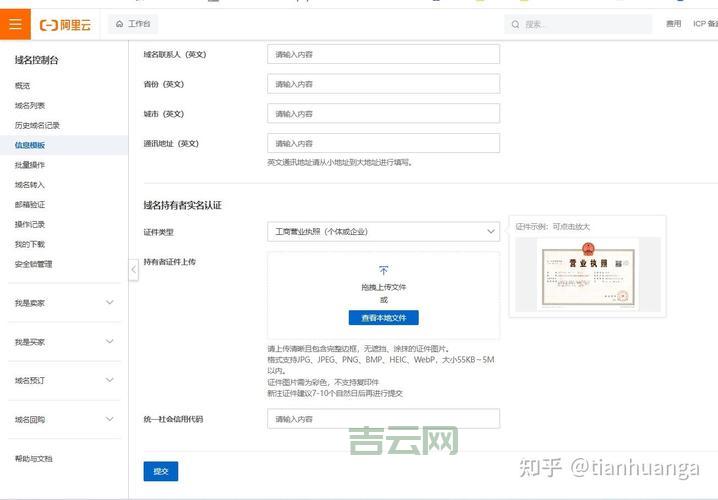Image resolution: width=718 pixels, height=500 pixels.
Task: Open the 证件类型 dropdown
Action: point(383,232)
